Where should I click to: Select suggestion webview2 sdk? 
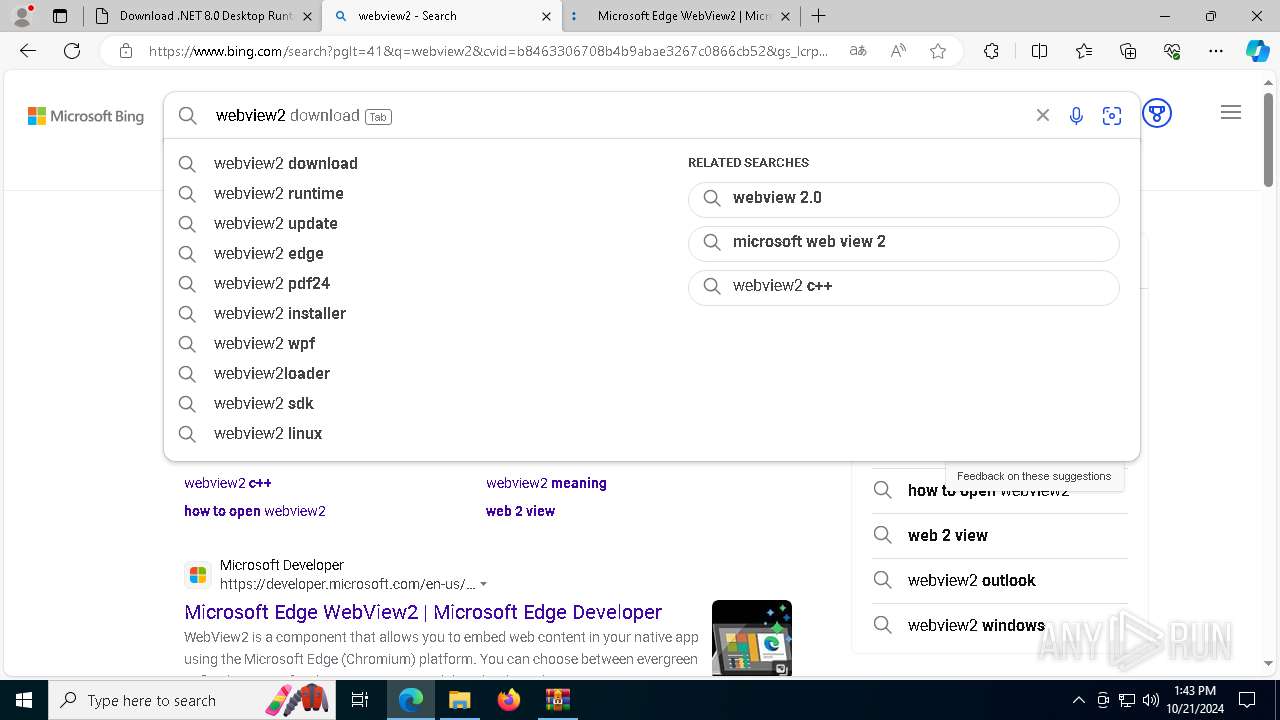263,403
